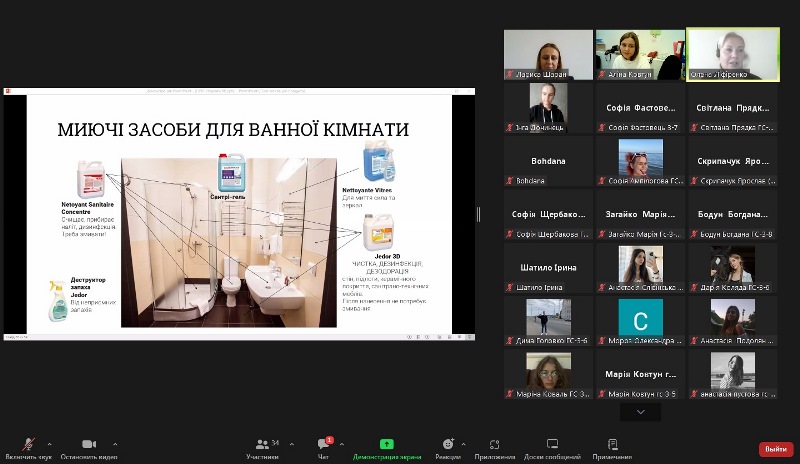The height and width of the screenshot is (464, 800).
Task: Unmute microphone with the sound button
Action: 29,448
